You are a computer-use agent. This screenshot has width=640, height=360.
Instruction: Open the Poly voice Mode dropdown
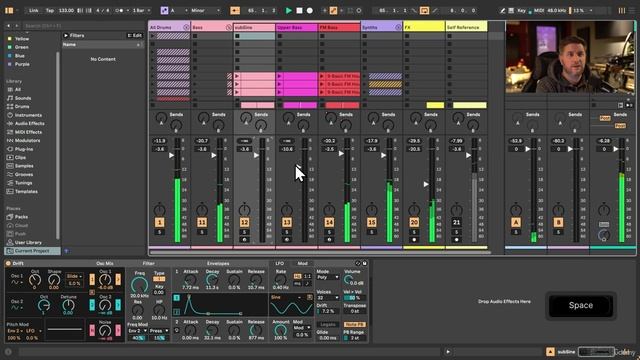pyautogui.click(x=328, y=278)
